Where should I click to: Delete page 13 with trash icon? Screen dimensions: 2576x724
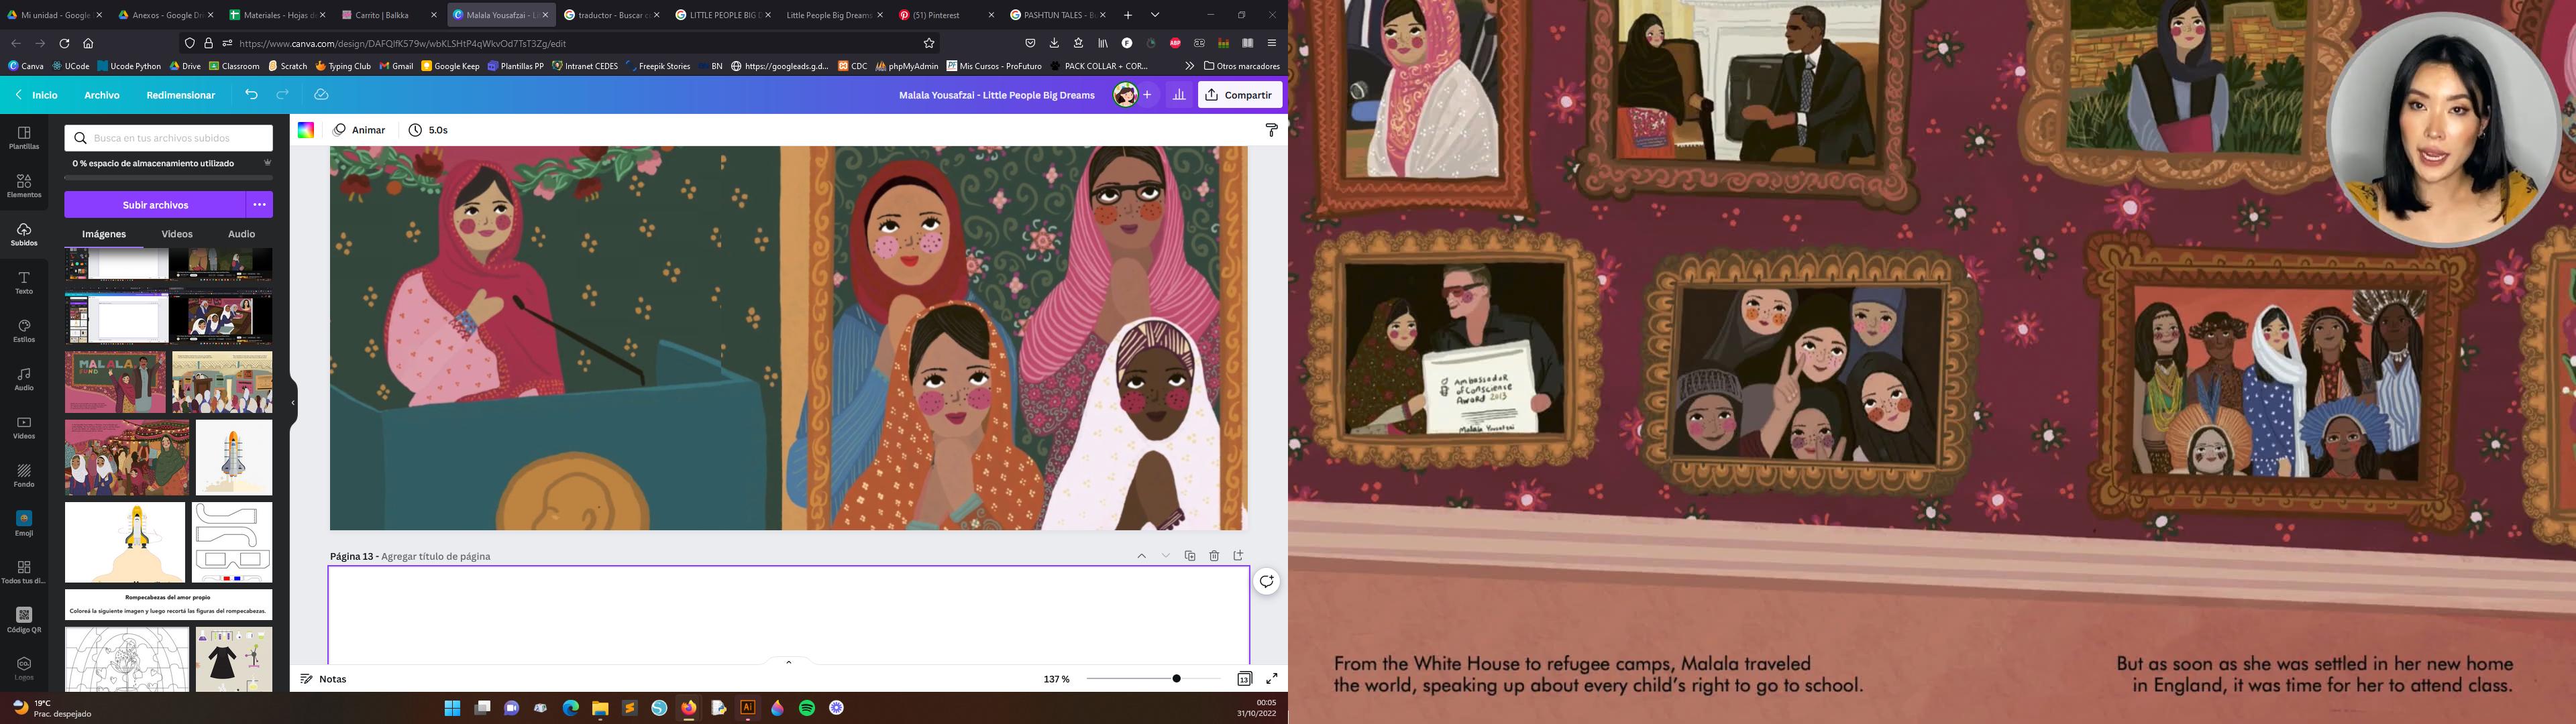click(x=1214, y=556)
